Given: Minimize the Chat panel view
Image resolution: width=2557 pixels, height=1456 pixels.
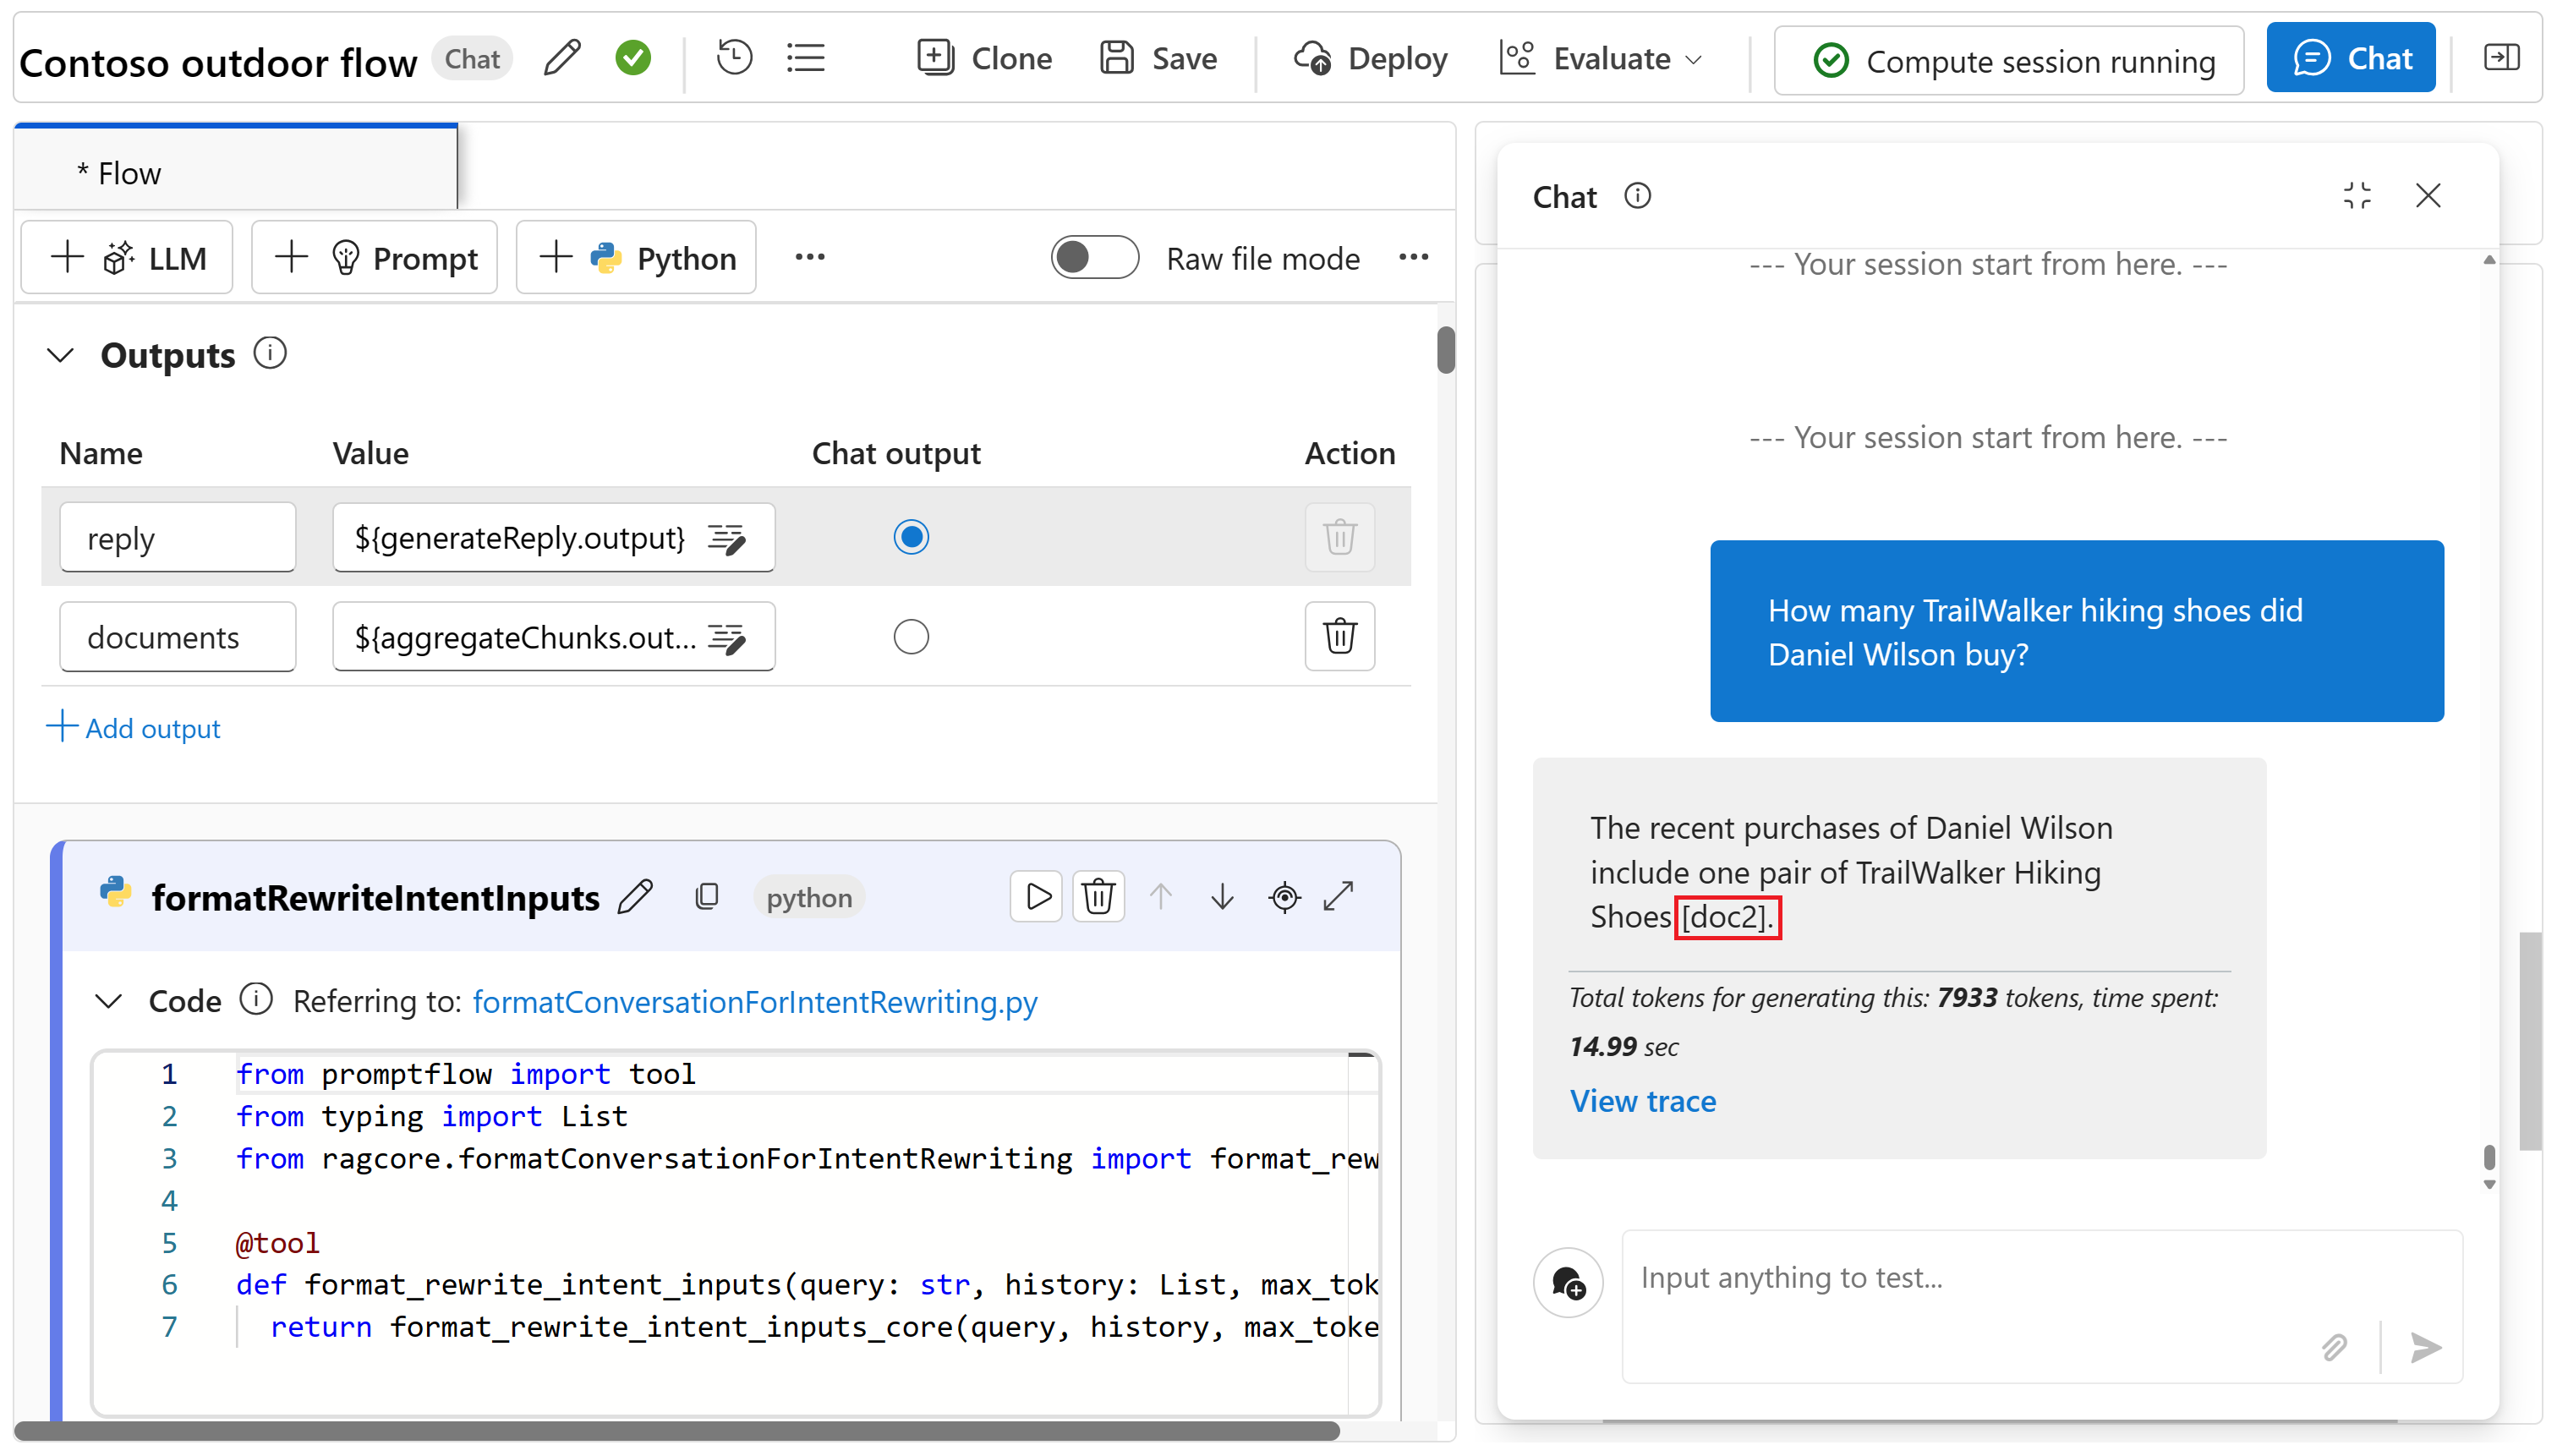Looking at the screenshot, I should [2357, 195].
